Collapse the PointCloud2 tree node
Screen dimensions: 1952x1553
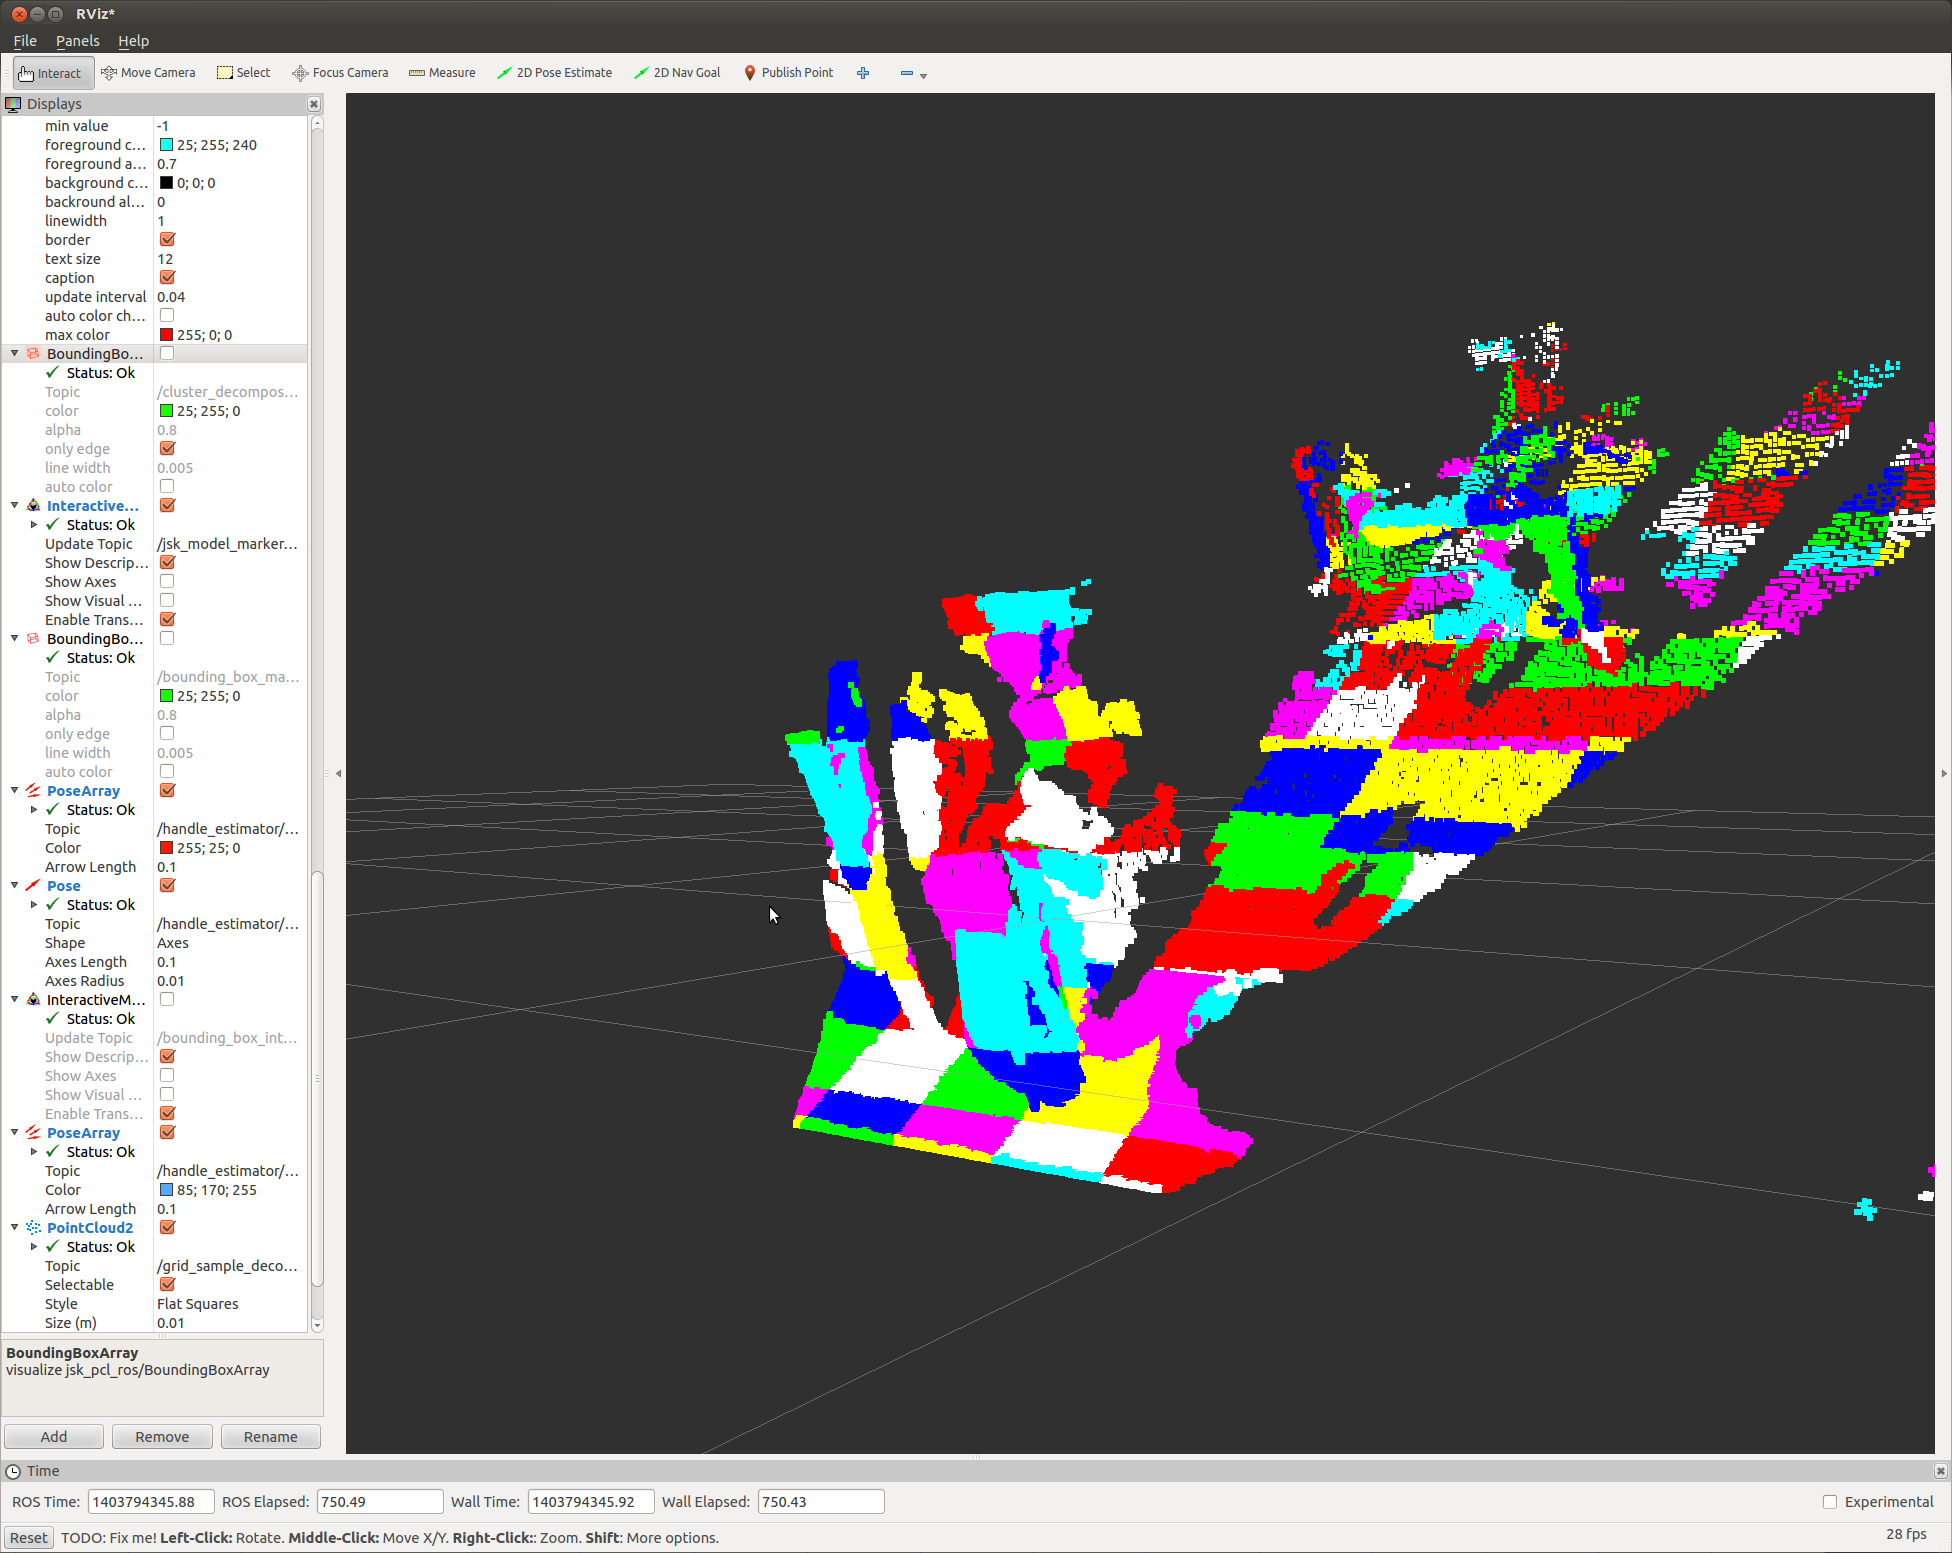point(14,1228)
